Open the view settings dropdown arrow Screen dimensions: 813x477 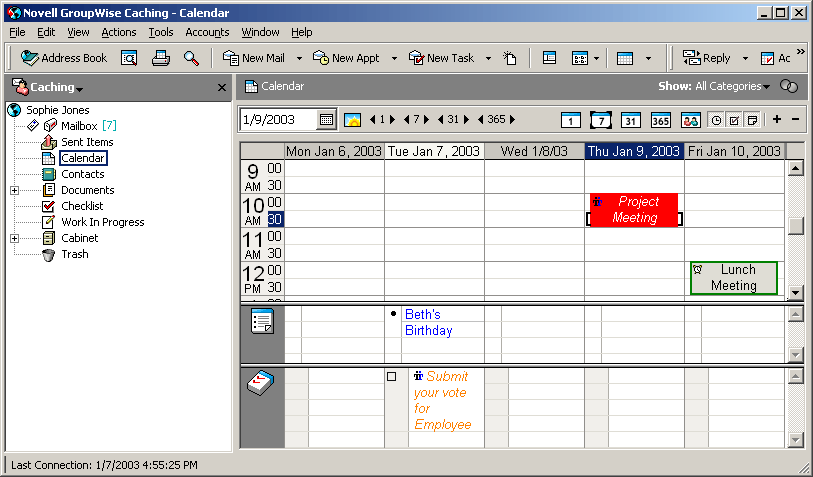pyautogui.click(x=596, y=59)
